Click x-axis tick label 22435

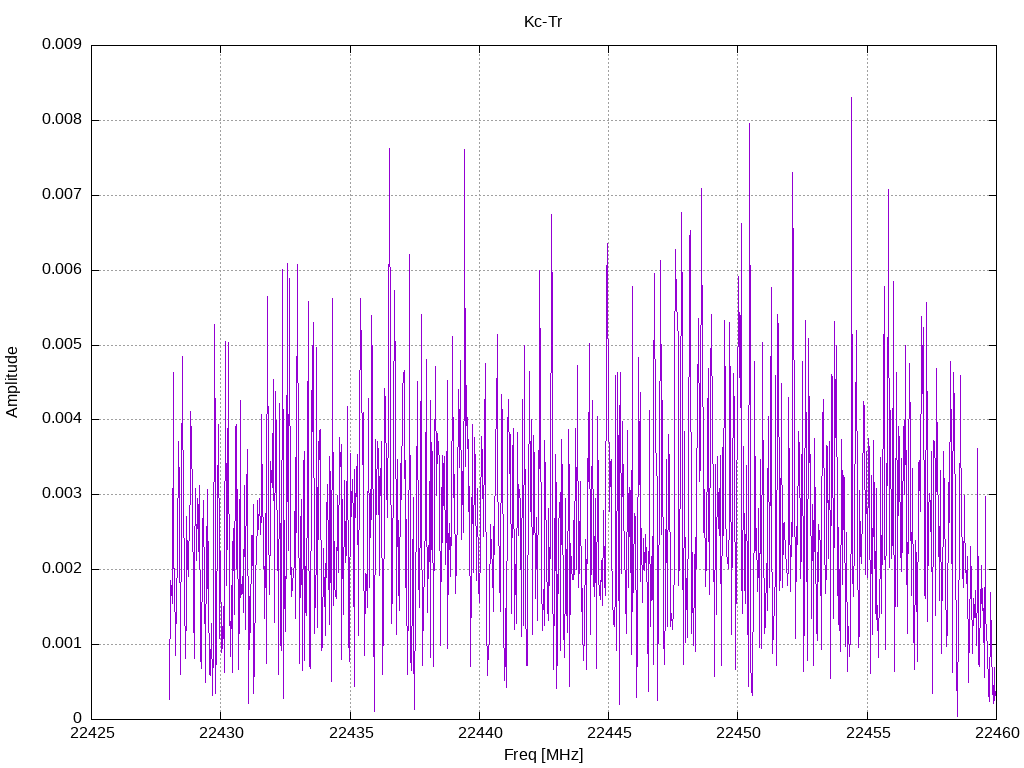tap(351, 733)
